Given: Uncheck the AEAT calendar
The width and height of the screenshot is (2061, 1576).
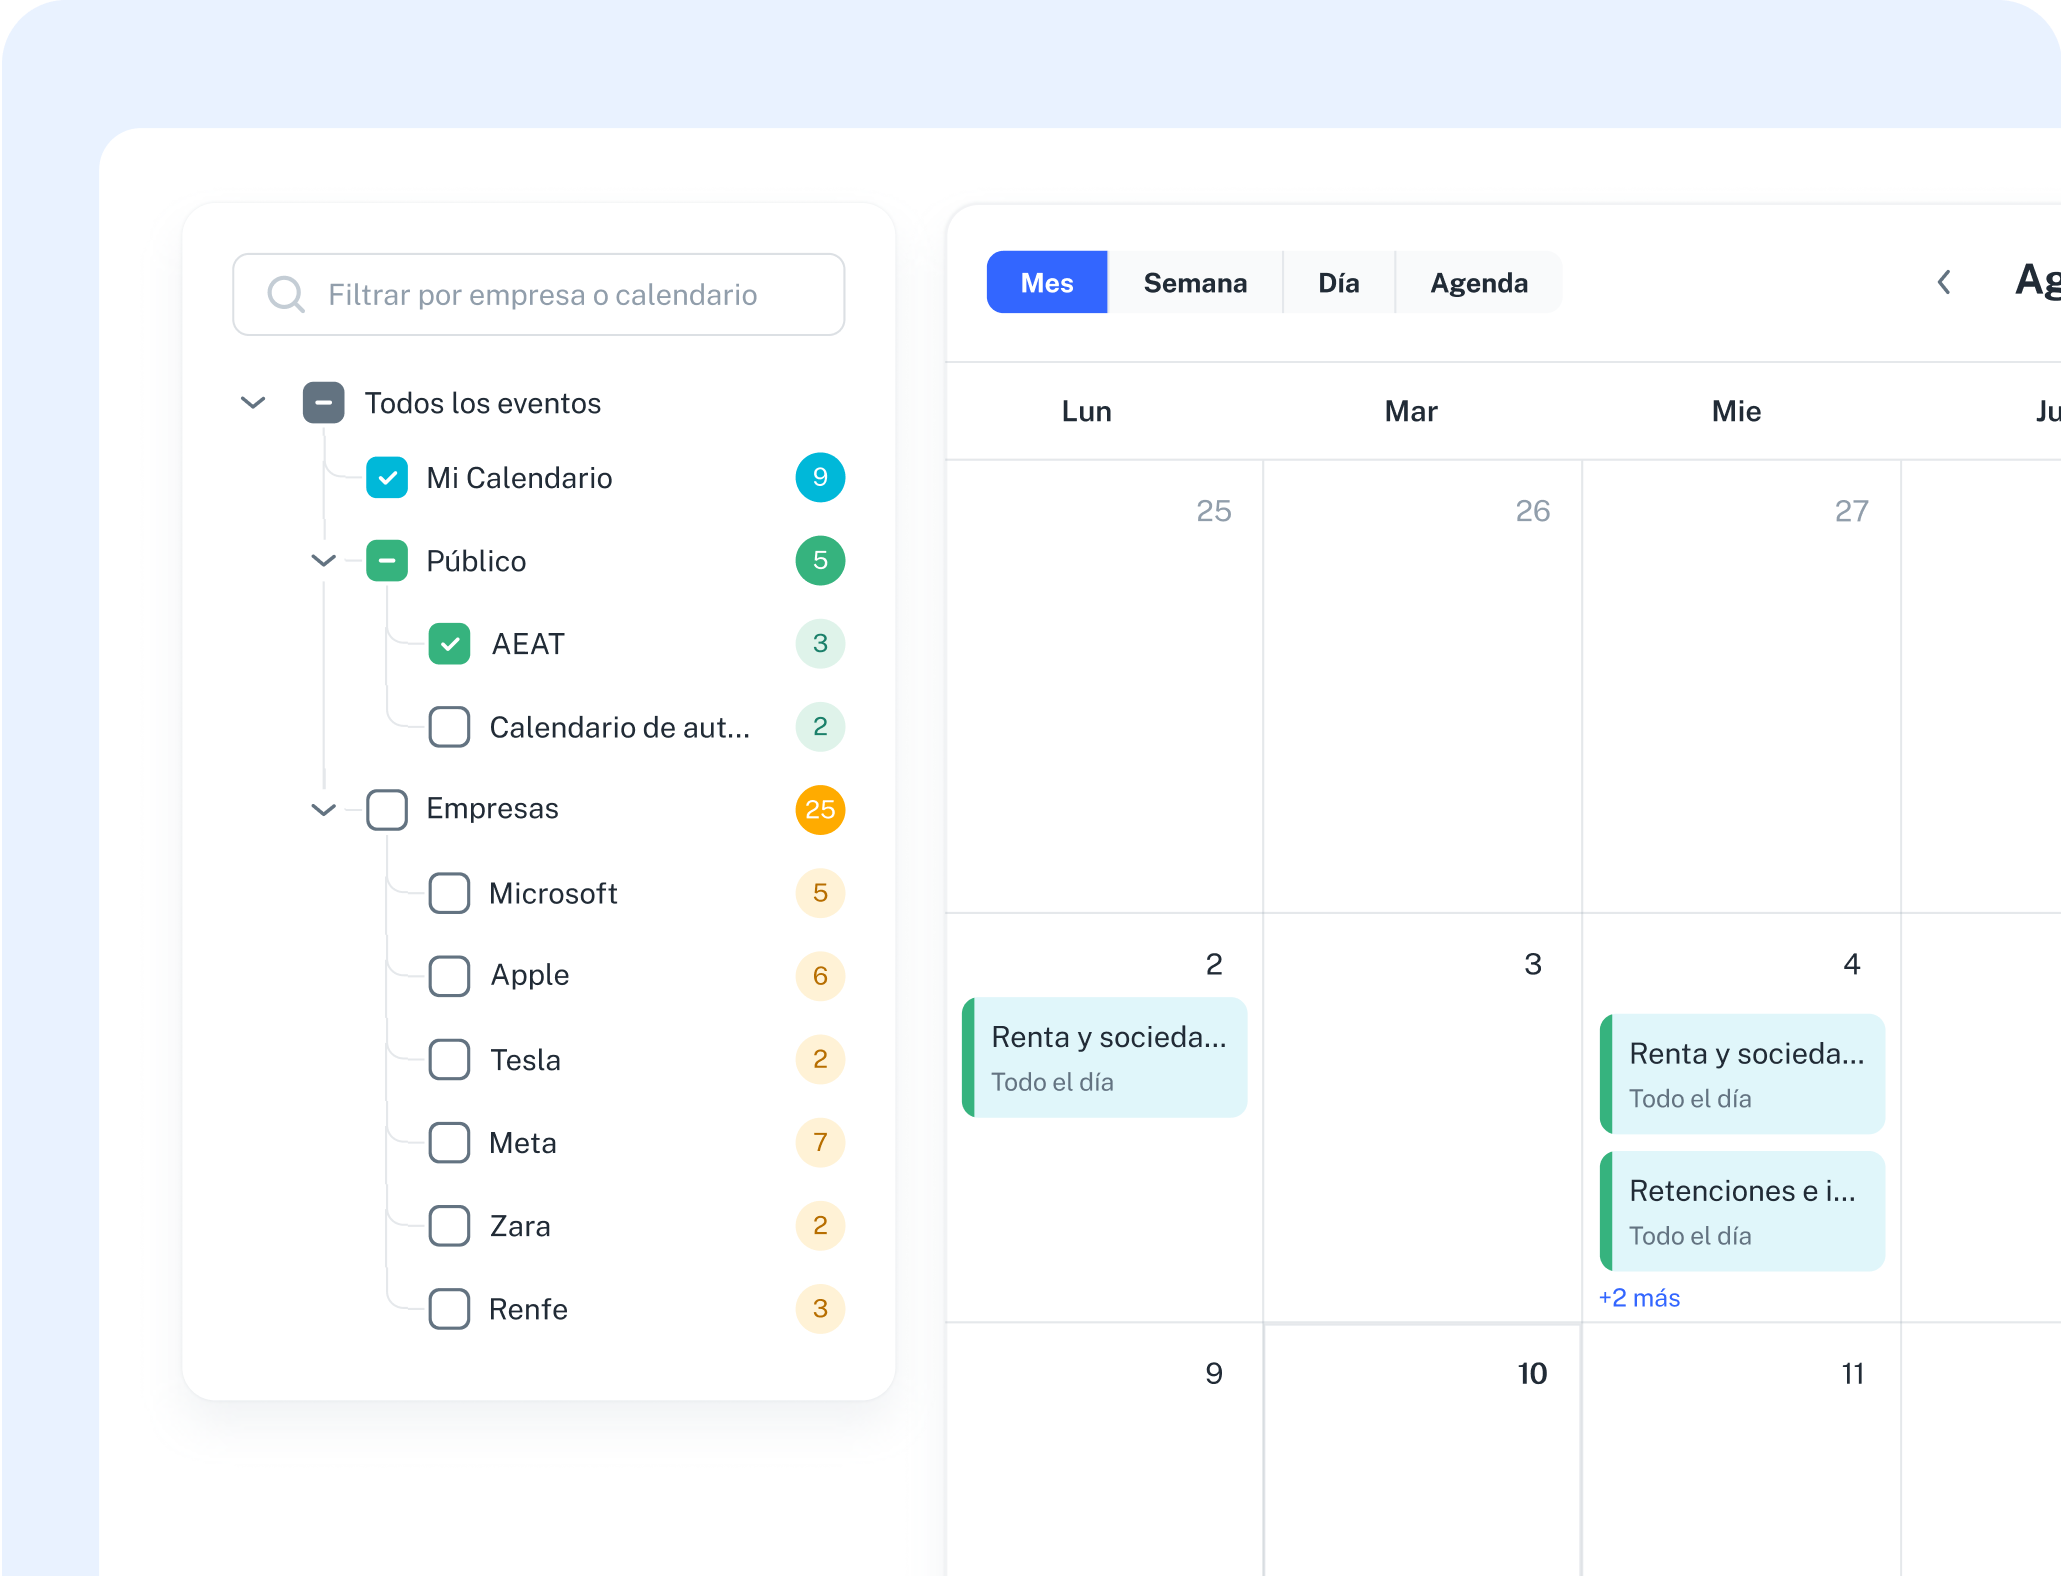Looking at the screenshot, I should tap(450, 643).
